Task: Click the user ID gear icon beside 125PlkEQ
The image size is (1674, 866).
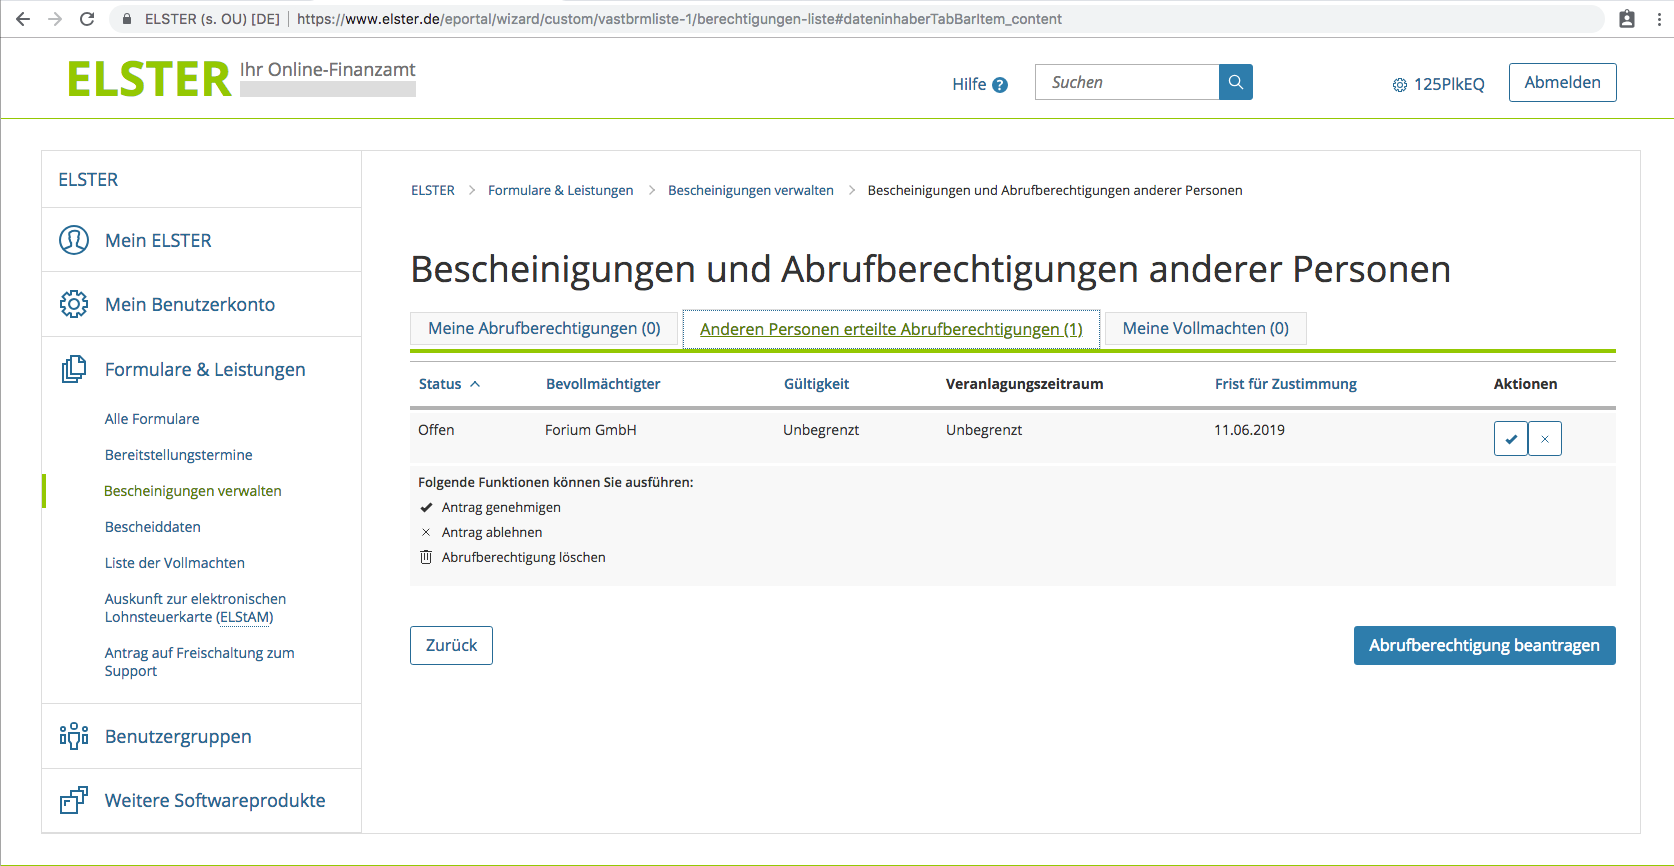Action: click(x=1400, y=85)
